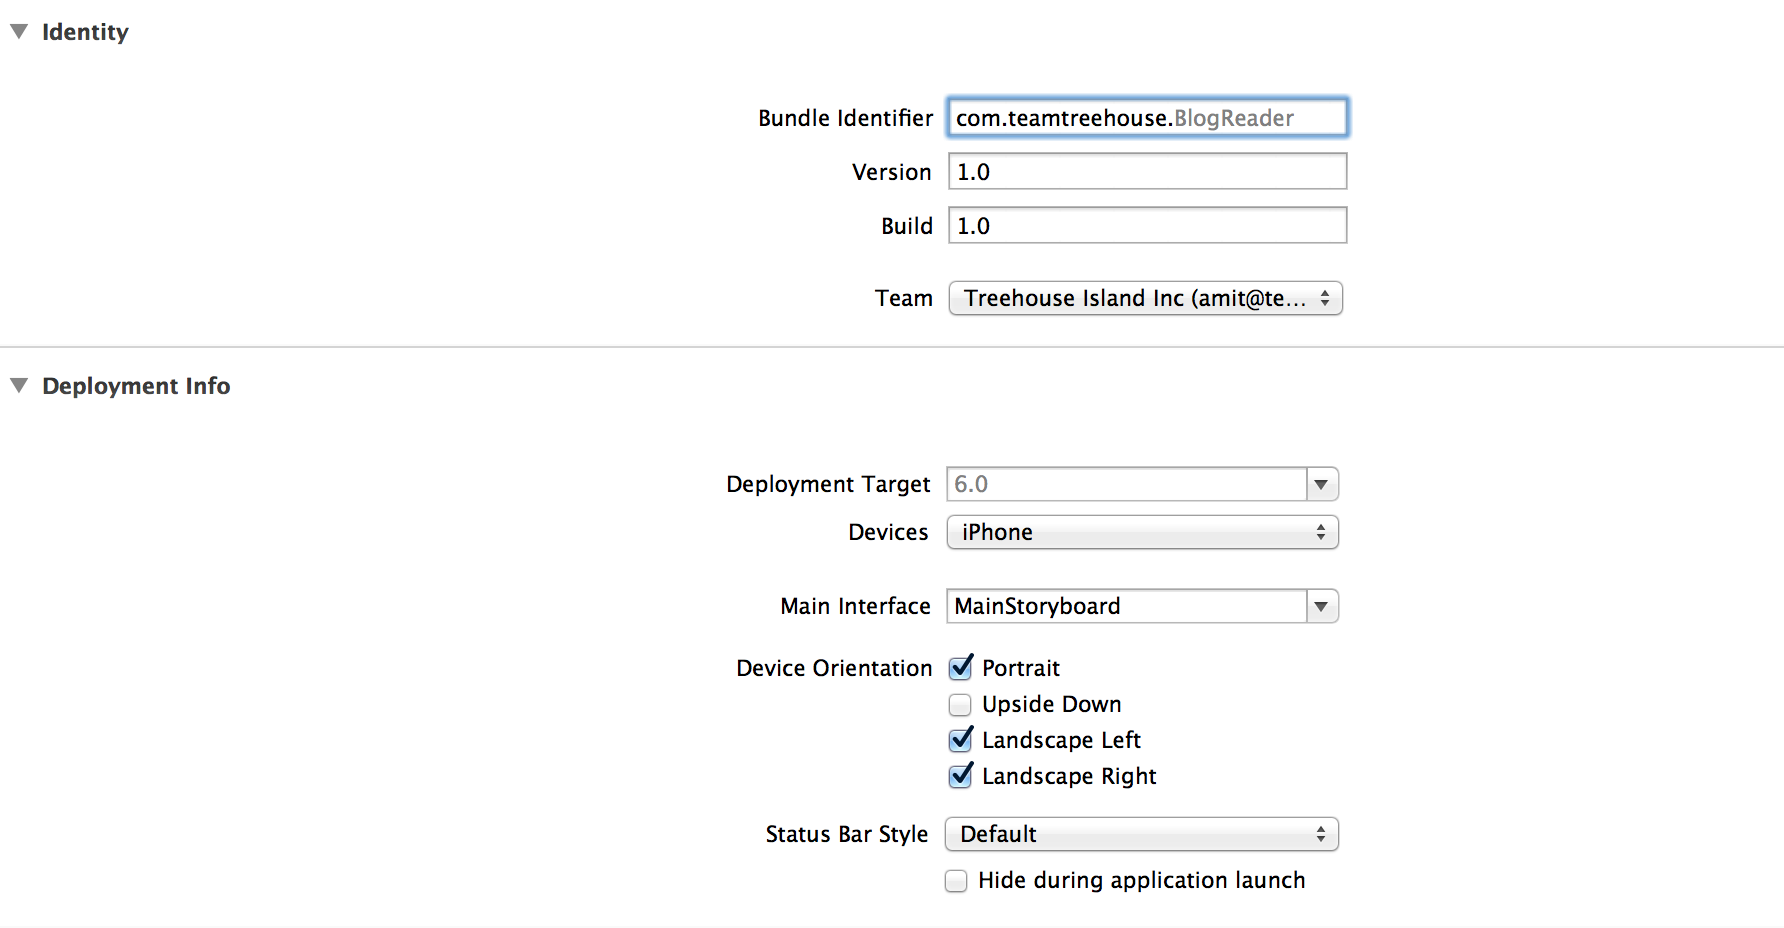
Task: Uncheck the Portrait orientation checkbox
Action: [x=960, y=668]
